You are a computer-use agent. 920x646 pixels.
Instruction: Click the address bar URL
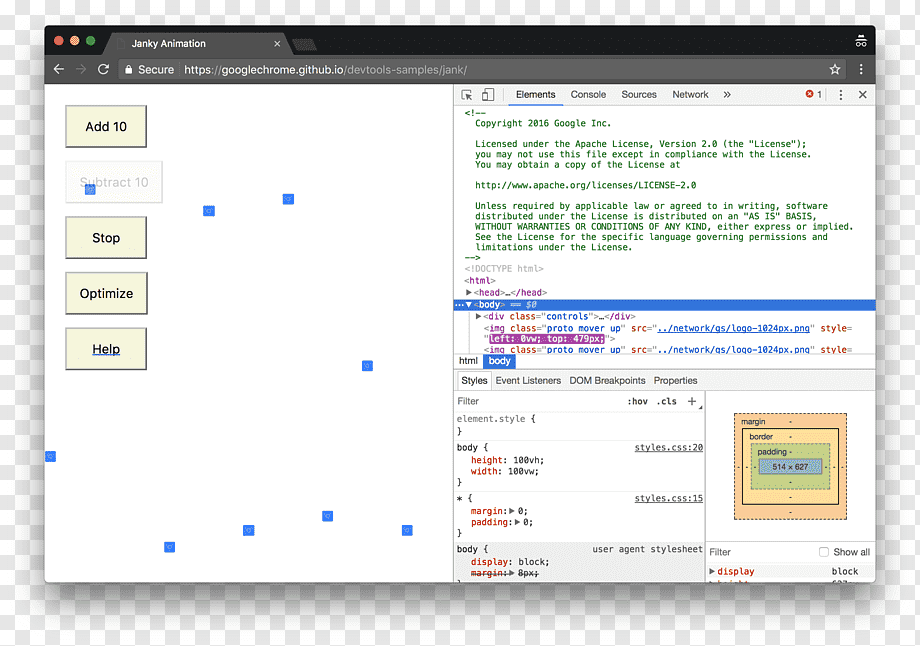[326, 69]
